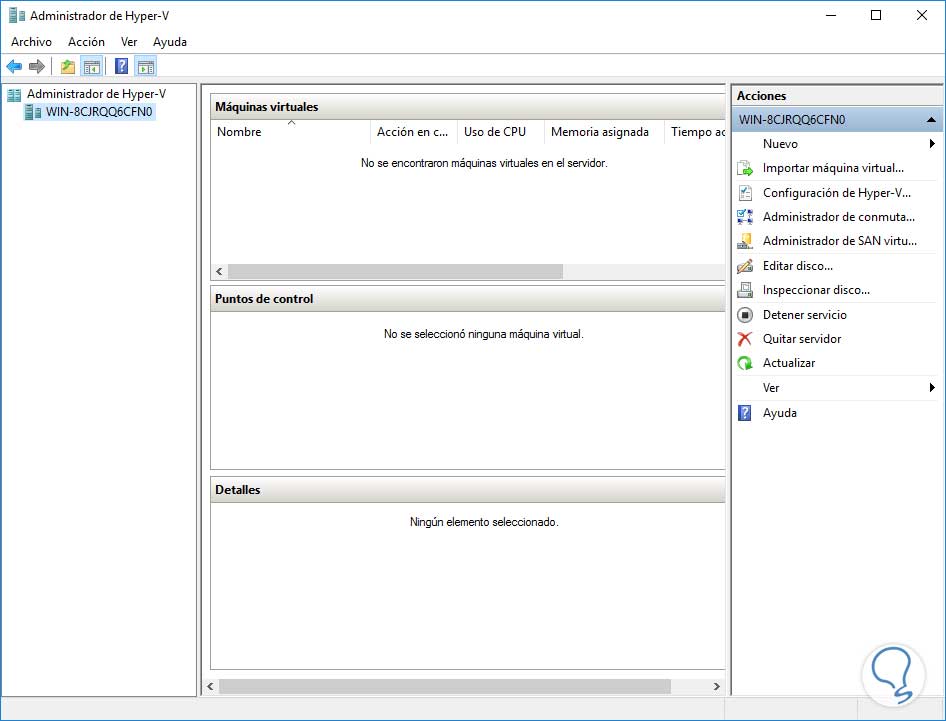The width and height of the screenshot is (946, 721).
Task: Click Nuevo action label
Action: click(x=780, y=144)
